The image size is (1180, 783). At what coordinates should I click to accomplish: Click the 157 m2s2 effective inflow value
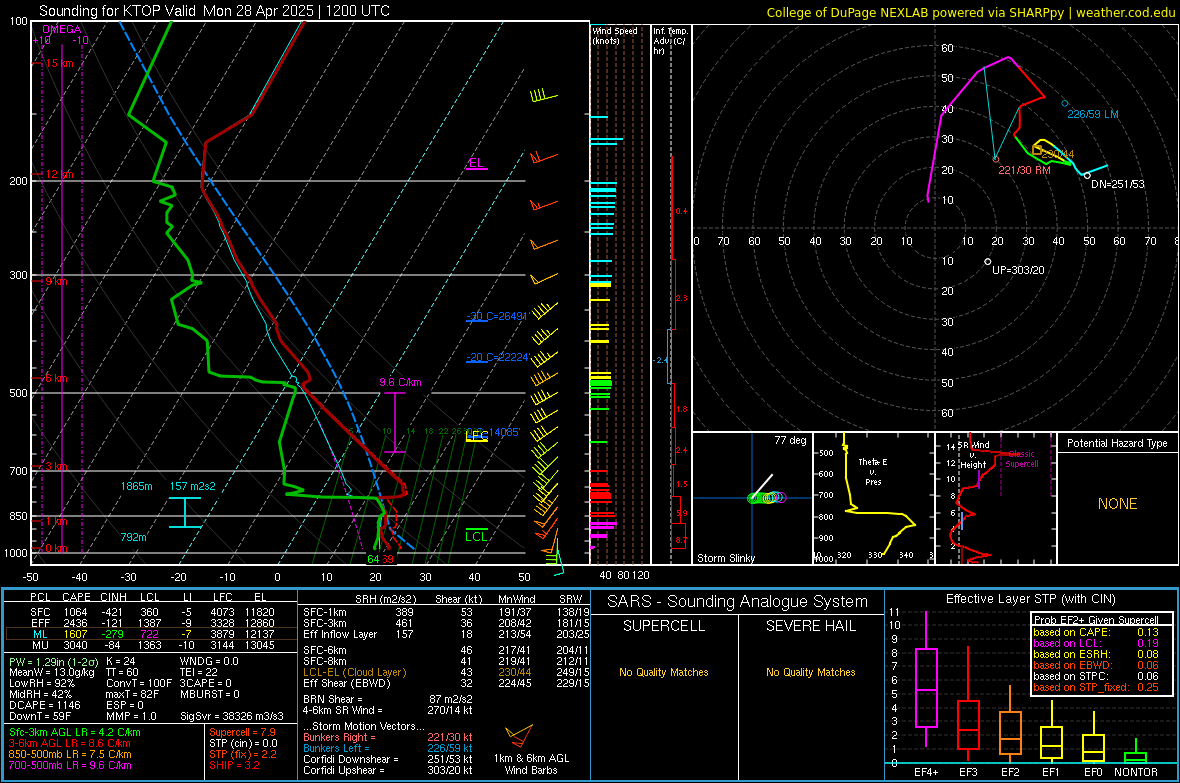tap(192, 486)
